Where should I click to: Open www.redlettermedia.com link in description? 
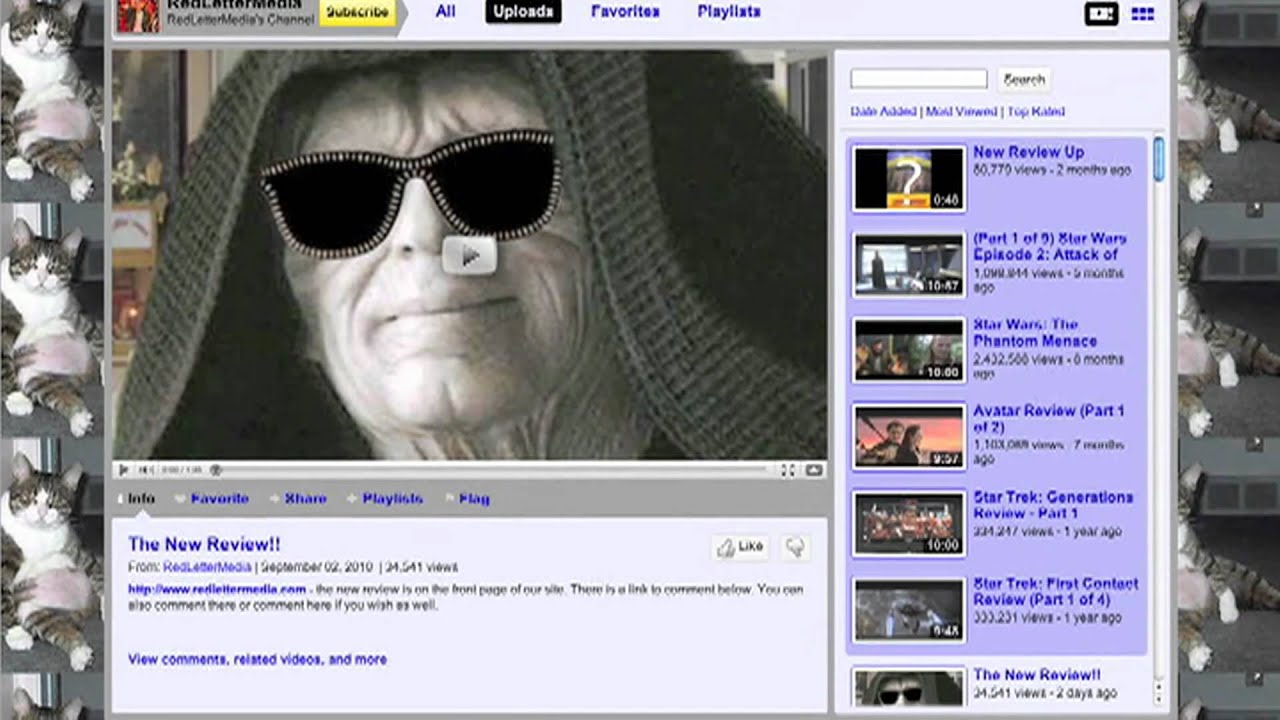217,590
